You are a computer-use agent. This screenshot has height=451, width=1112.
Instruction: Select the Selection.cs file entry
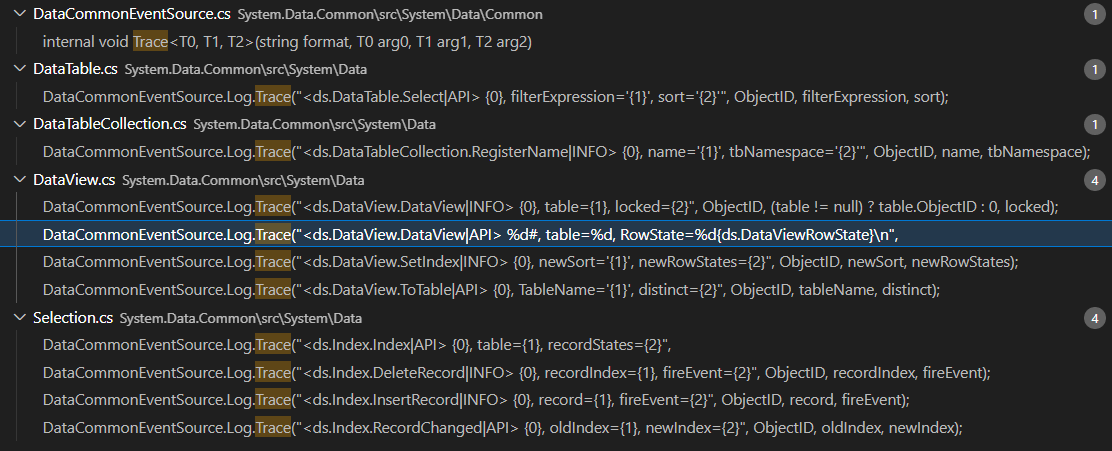click(72, 318)
